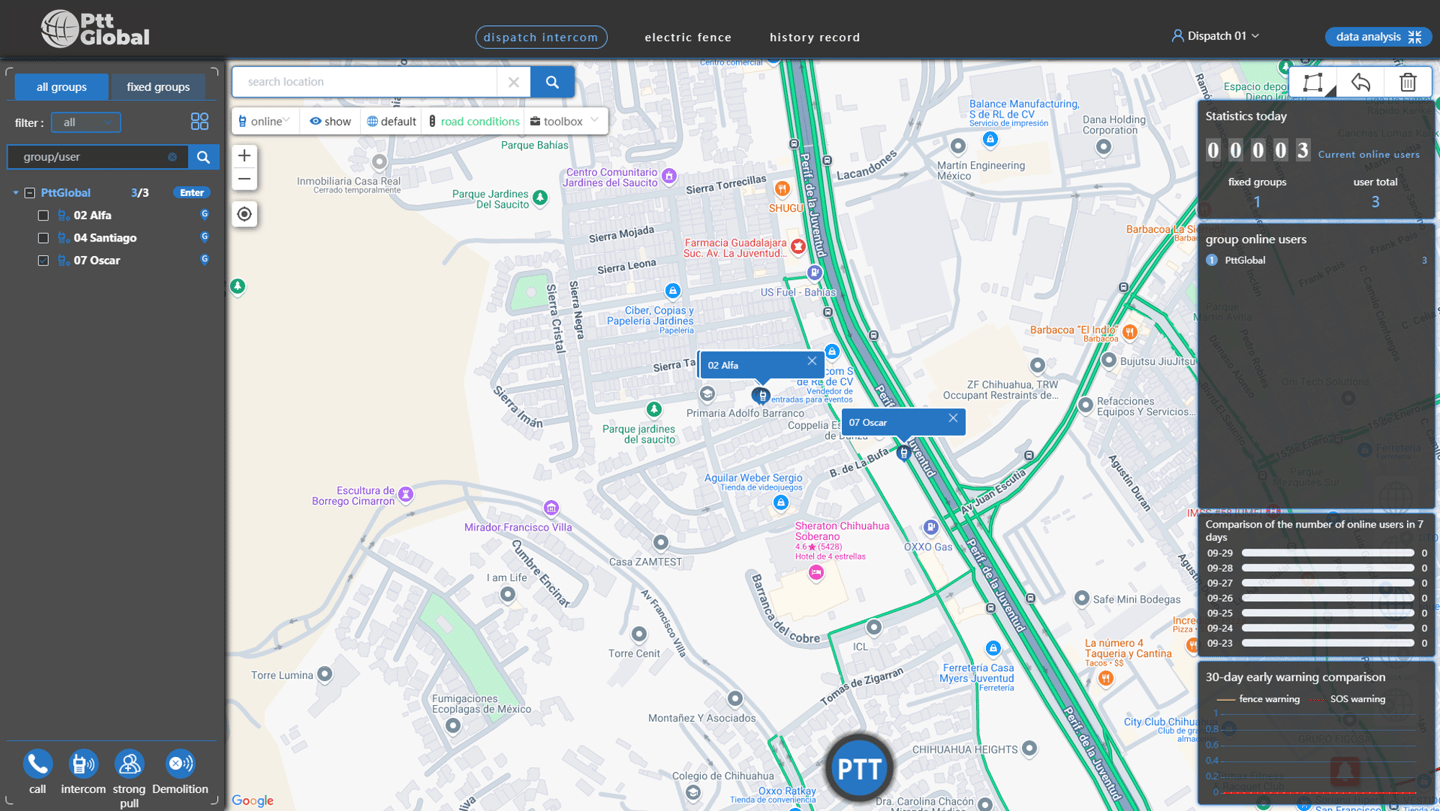
Task: Tick the checkbox beside 07 Oscar
Action: tap(43, 261)
